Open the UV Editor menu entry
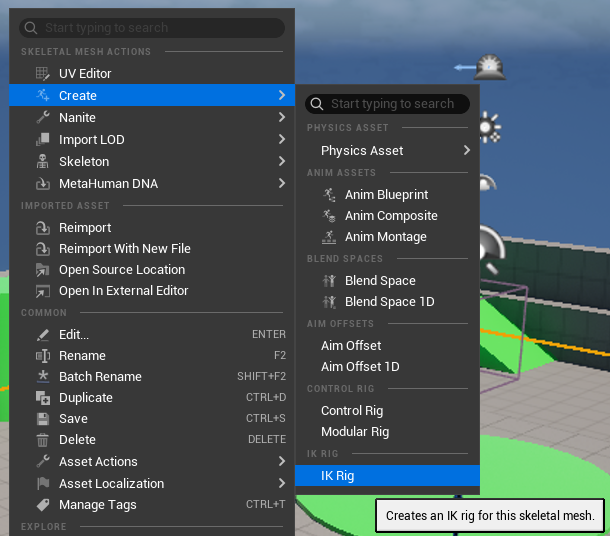The image size is (610, 536). [x=152, y=74]
